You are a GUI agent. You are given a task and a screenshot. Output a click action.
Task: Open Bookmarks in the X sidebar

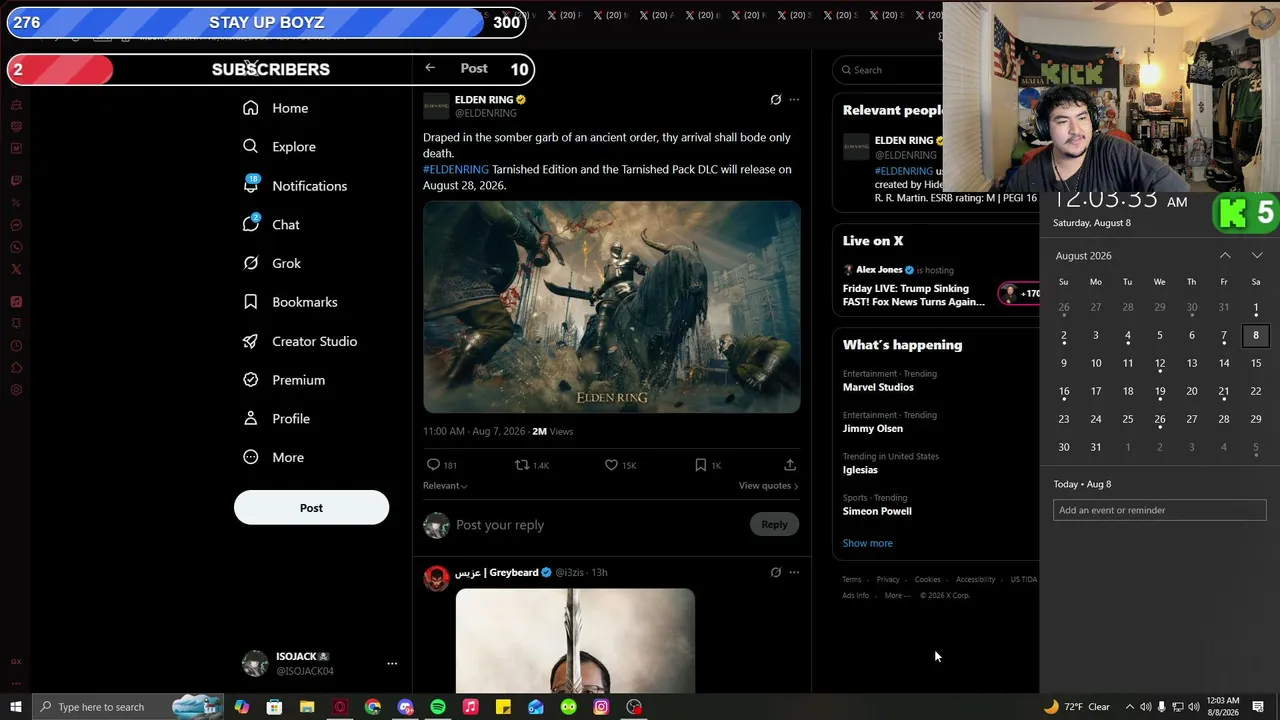(x=291, y=302)
